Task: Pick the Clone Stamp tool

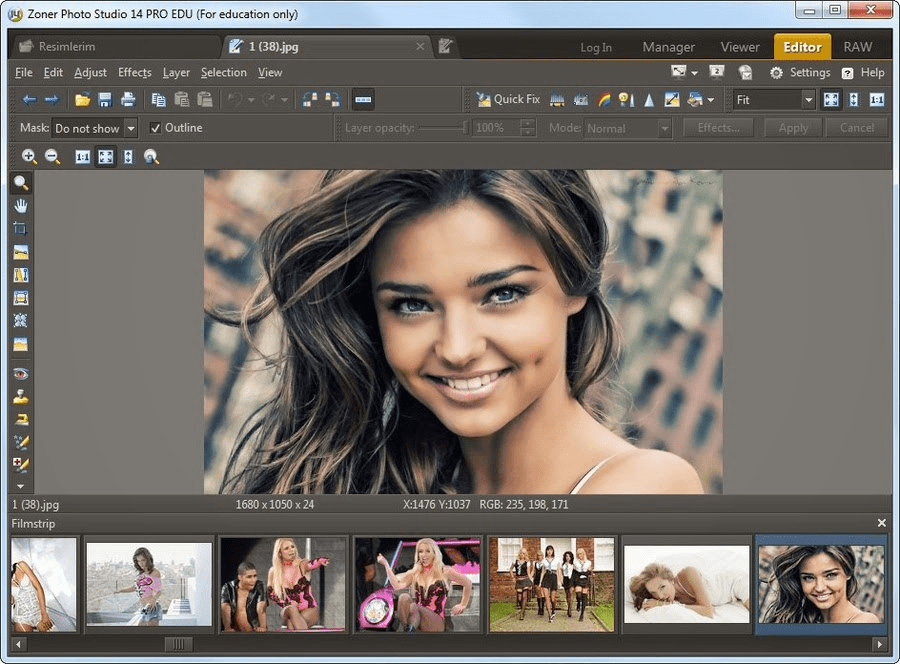Action: [x=20, y=396]
